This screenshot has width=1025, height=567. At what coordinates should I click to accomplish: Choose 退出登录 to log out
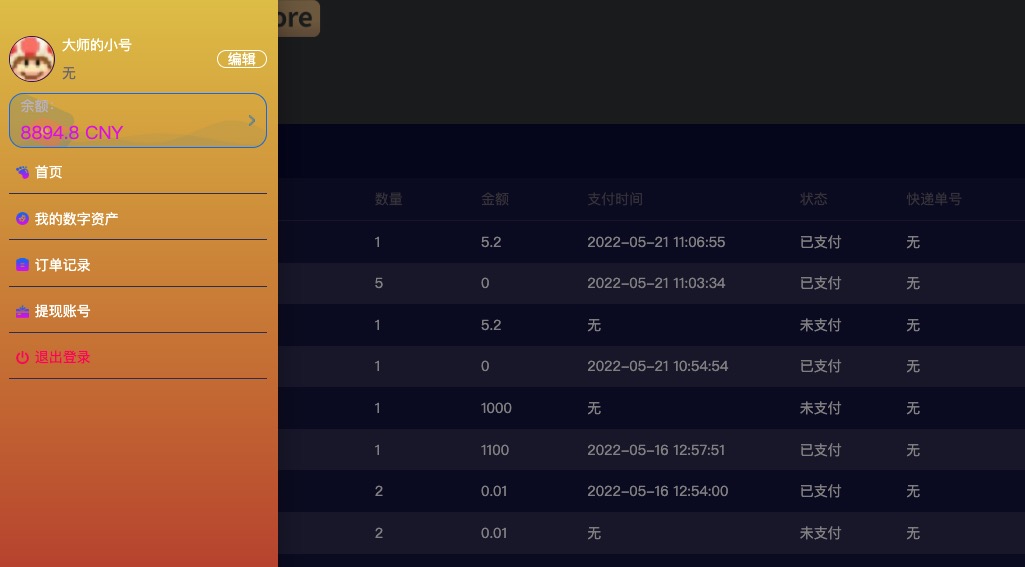click(63, 357)
